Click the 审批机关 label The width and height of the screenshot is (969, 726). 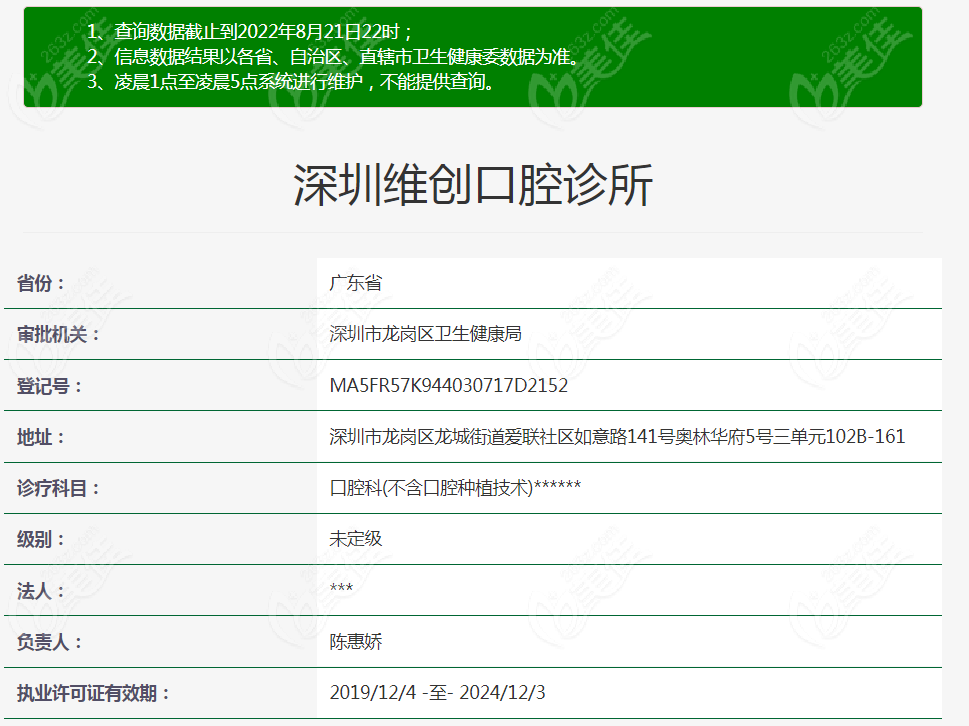59,335
